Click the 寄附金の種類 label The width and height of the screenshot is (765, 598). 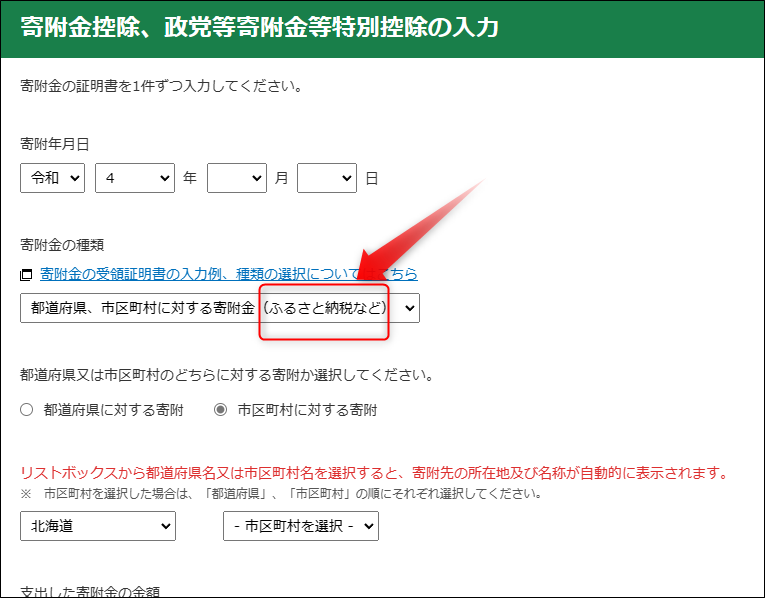pyautogui.click(x=62, y=245)
